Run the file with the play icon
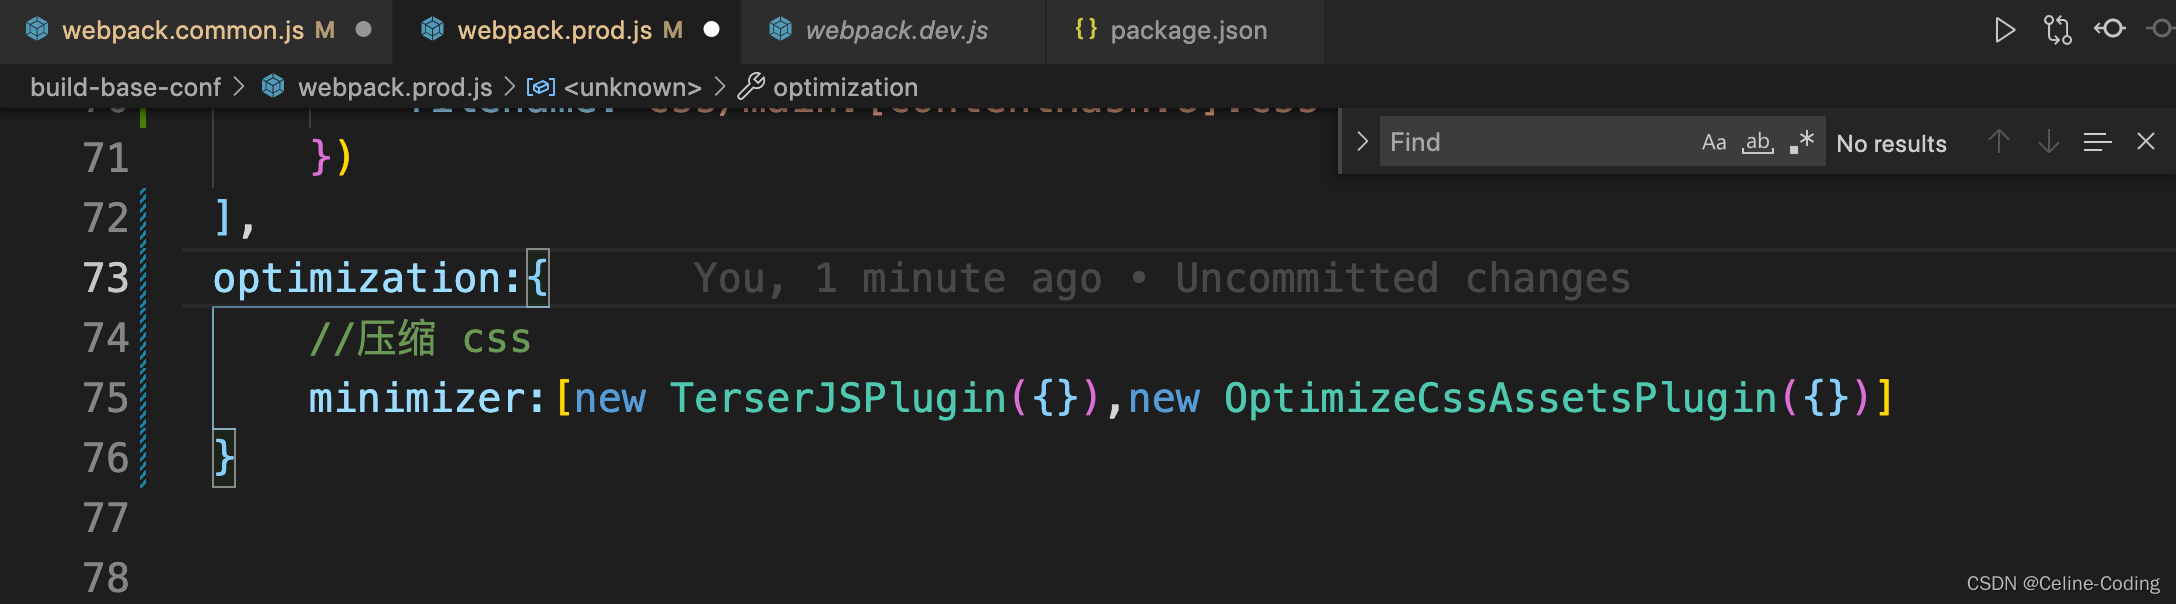 (2004, 30)
